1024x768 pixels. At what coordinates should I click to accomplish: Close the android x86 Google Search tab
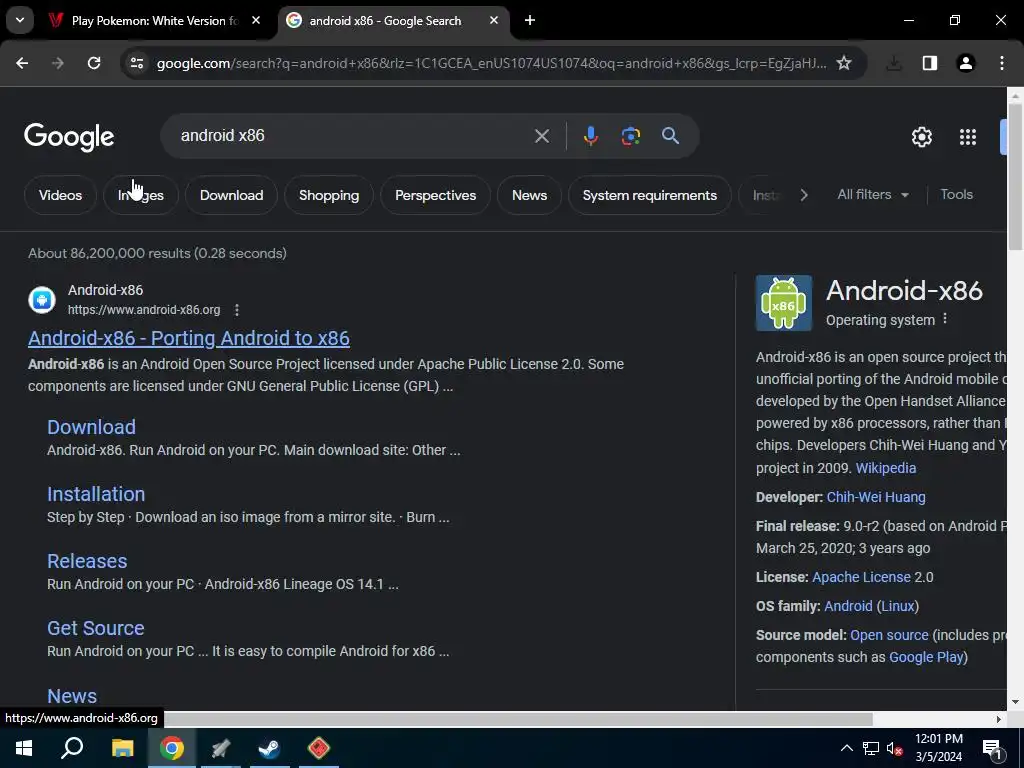pos(494,20)
